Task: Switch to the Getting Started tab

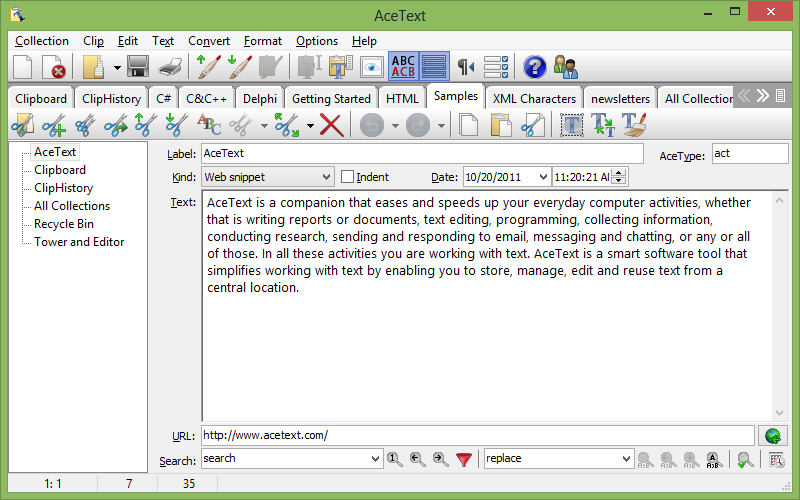Action: click(331, 98)
